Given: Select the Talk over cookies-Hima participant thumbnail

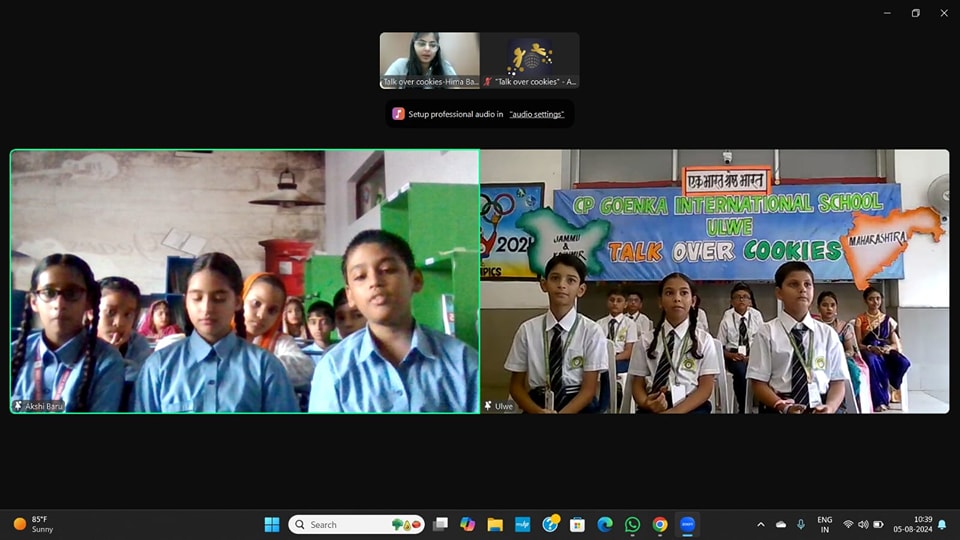Looking at the screenshot, I should click(x=430, y=61).
